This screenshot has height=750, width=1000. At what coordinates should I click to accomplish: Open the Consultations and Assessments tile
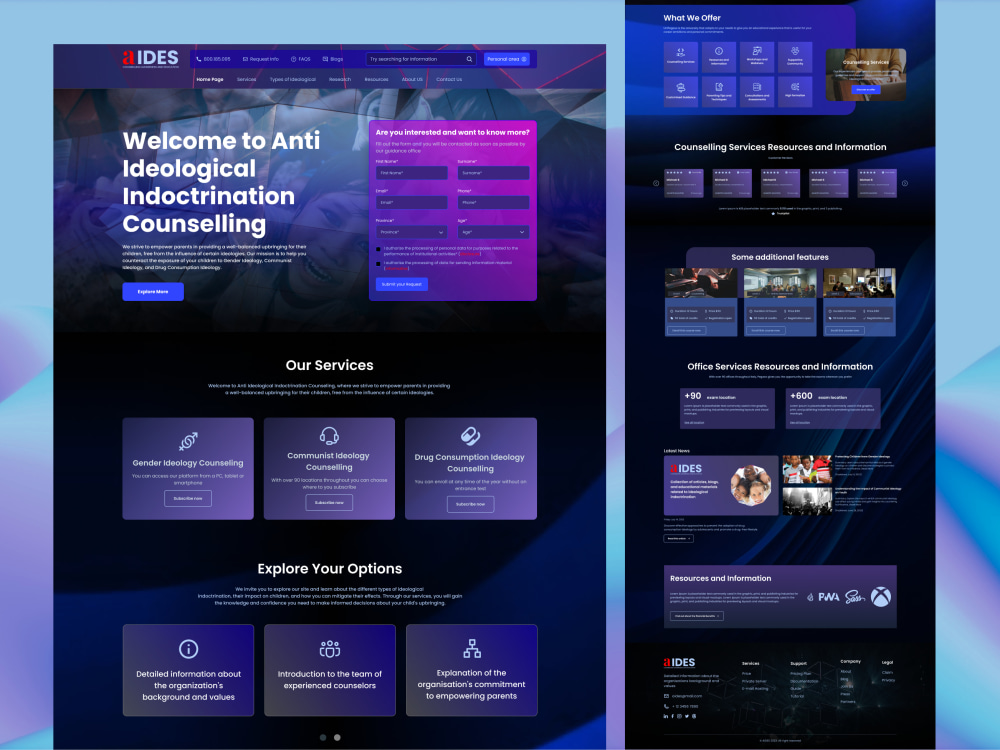click(757, 91)
